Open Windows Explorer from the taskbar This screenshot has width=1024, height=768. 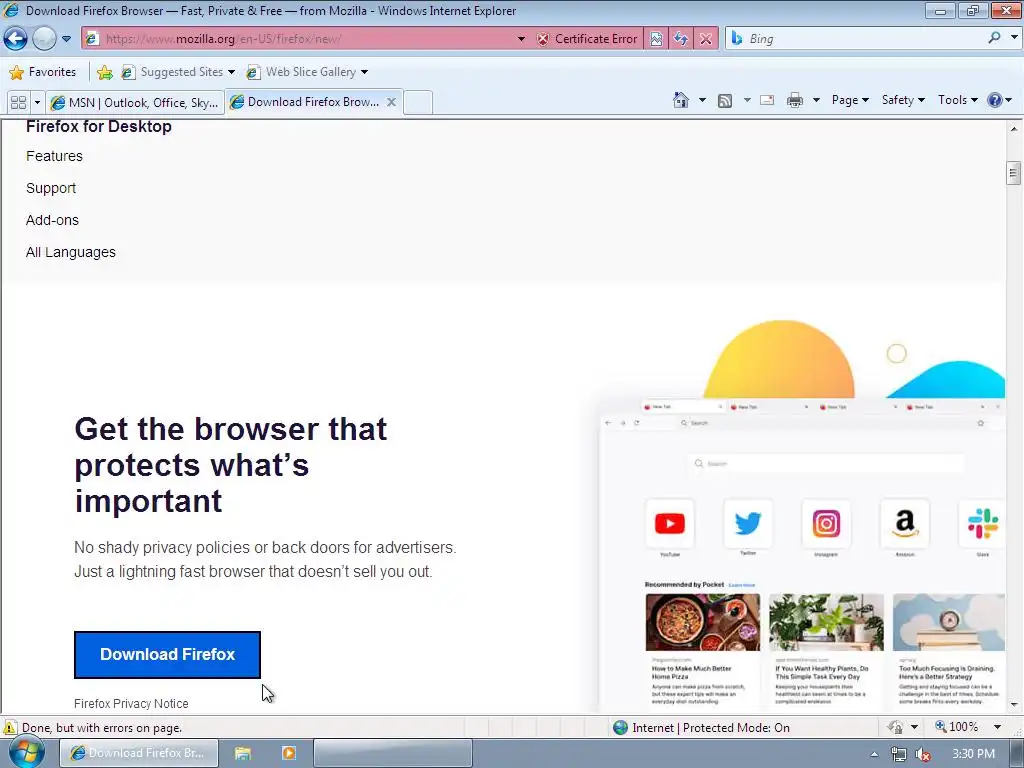[243, 753]
